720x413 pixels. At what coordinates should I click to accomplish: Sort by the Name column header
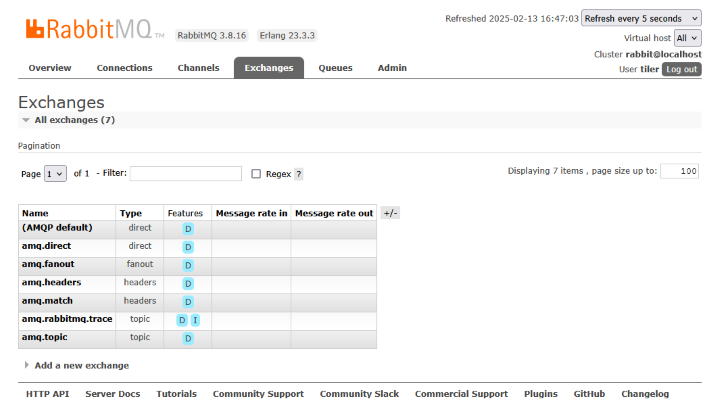[35, 213]
